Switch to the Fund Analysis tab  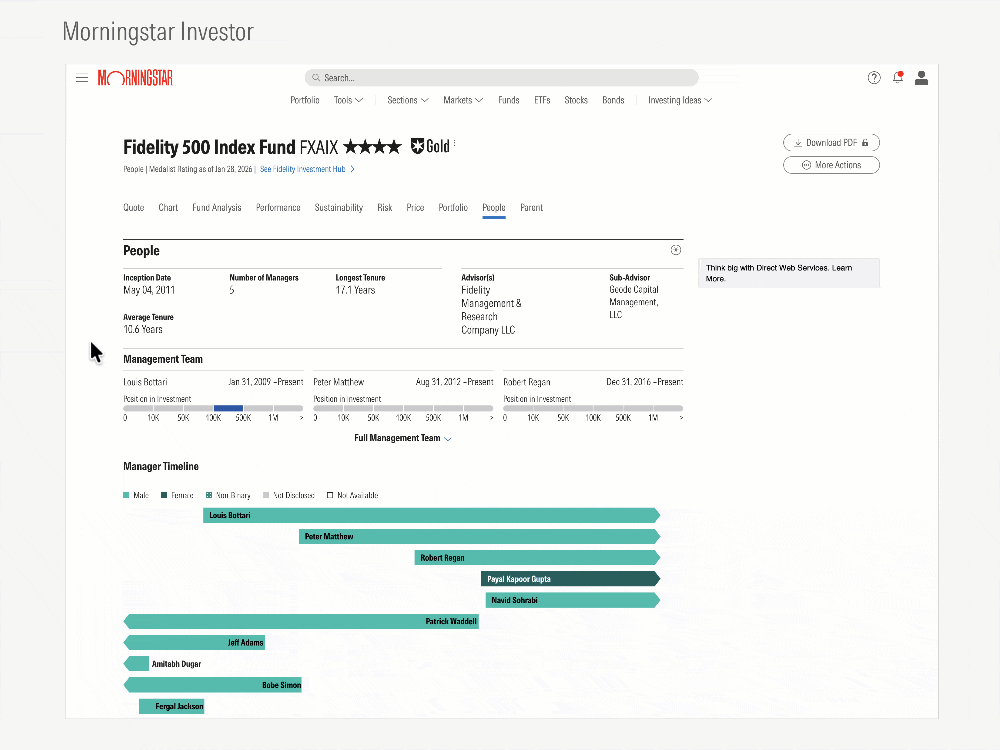(217, 208)
